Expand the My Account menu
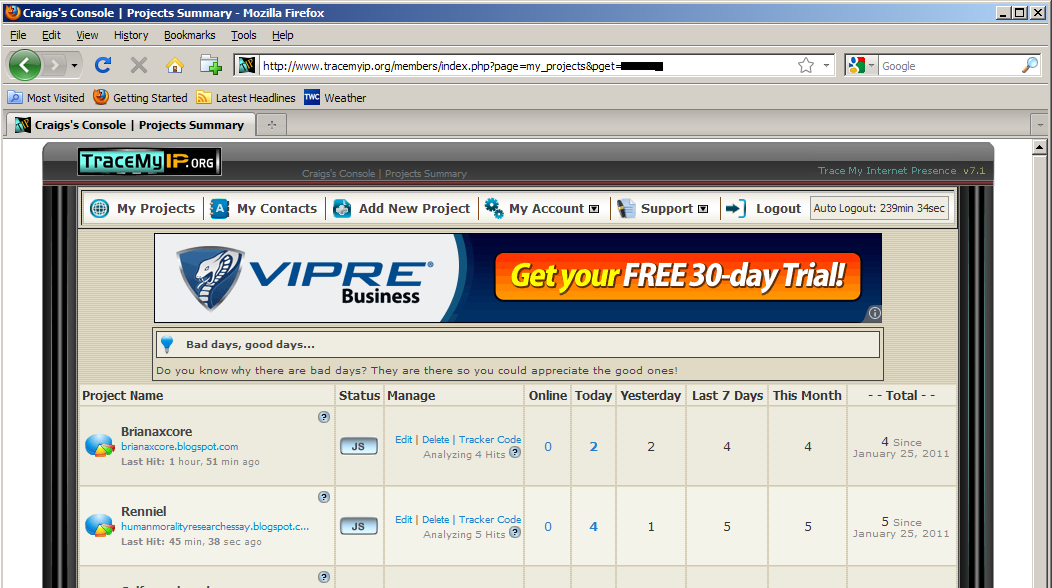The height and width of the screenshot is (588, 1052). pos(541,208)
